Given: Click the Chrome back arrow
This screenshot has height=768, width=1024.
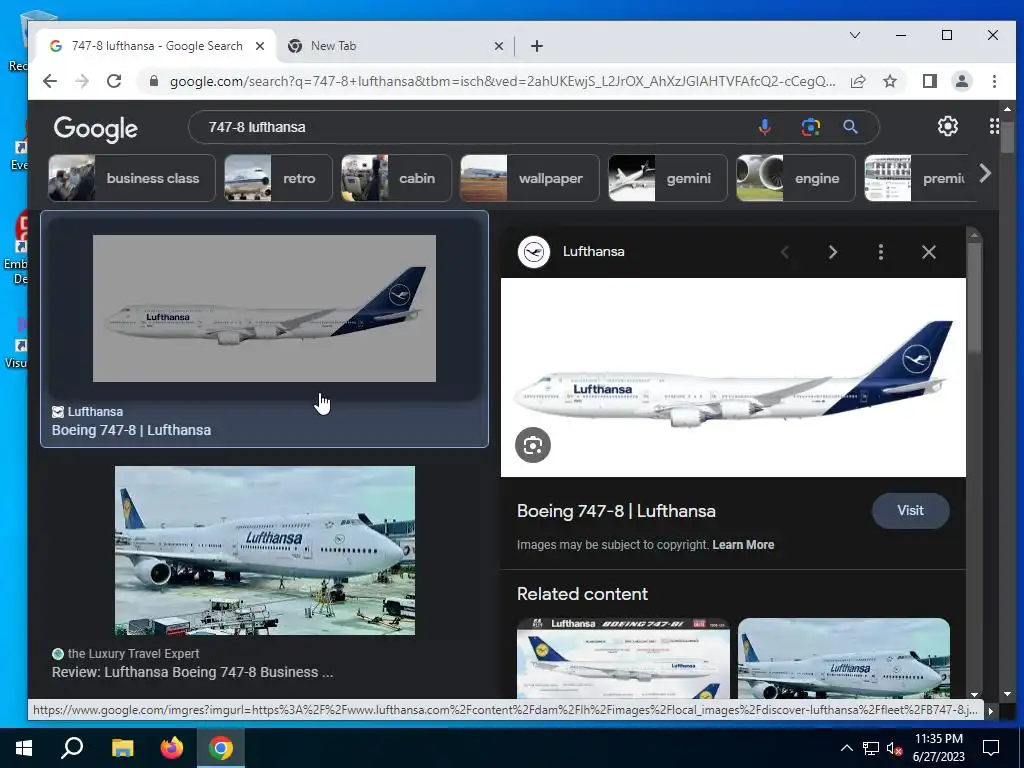Looking at the screenshot, I should [50, 81].
